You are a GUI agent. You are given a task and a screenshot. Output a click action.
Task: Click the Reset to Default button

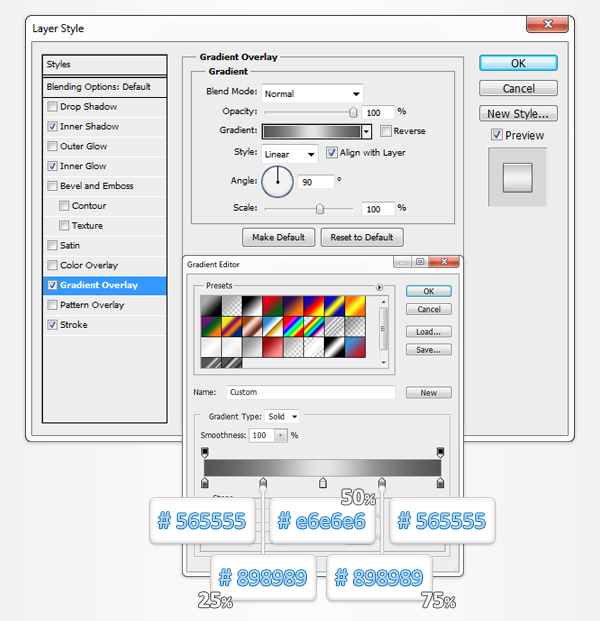click(x=362, y=237)
